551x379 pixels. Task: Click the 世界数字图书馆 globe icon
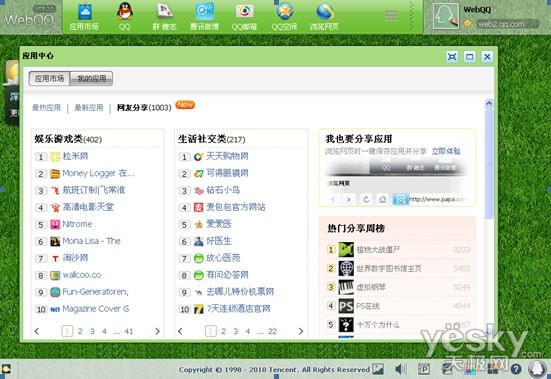[346, 269]
